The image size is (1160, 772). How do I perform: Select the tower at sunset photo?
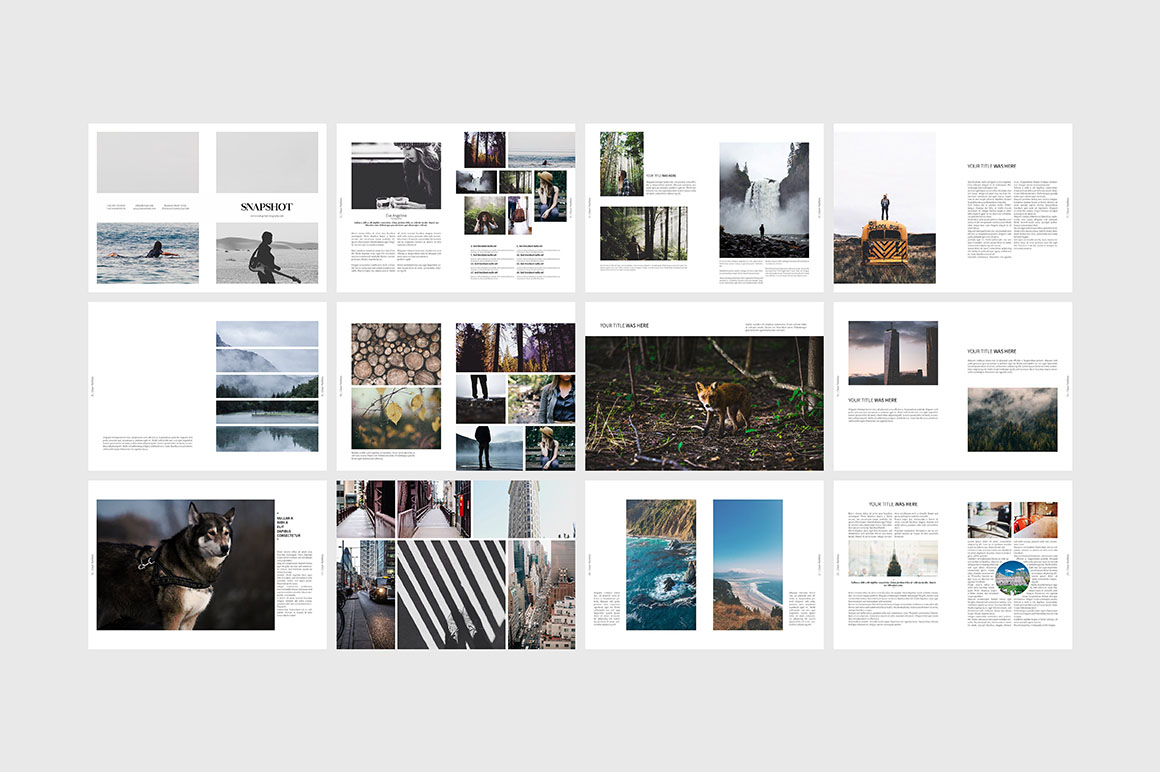click(x=893, y=353)
